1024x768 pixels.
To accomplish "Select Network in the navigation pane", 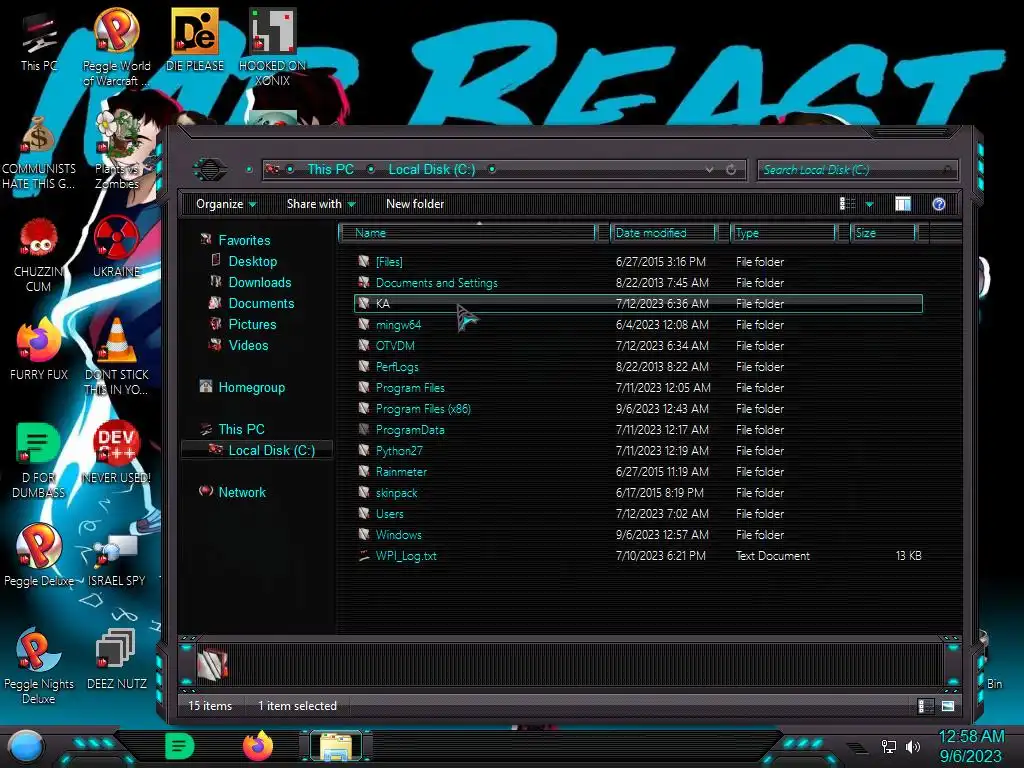I will (242, 492).
